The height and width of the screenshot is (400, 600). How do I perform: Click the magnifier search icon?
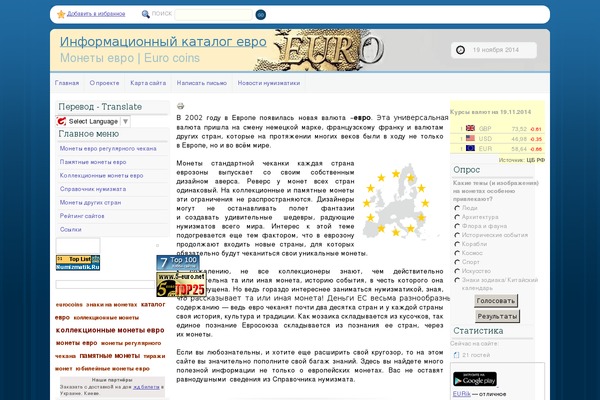point(145,15)
